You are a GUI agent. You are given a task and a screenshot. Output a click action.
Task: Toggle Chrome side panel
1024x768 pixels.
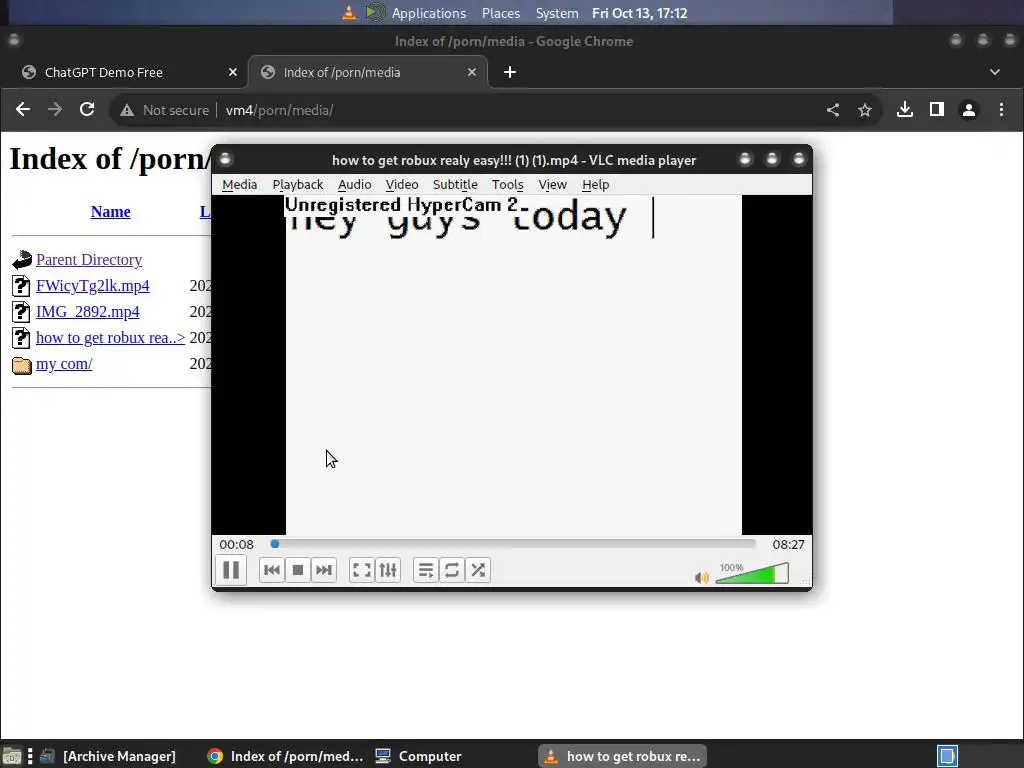coord(936,110)
